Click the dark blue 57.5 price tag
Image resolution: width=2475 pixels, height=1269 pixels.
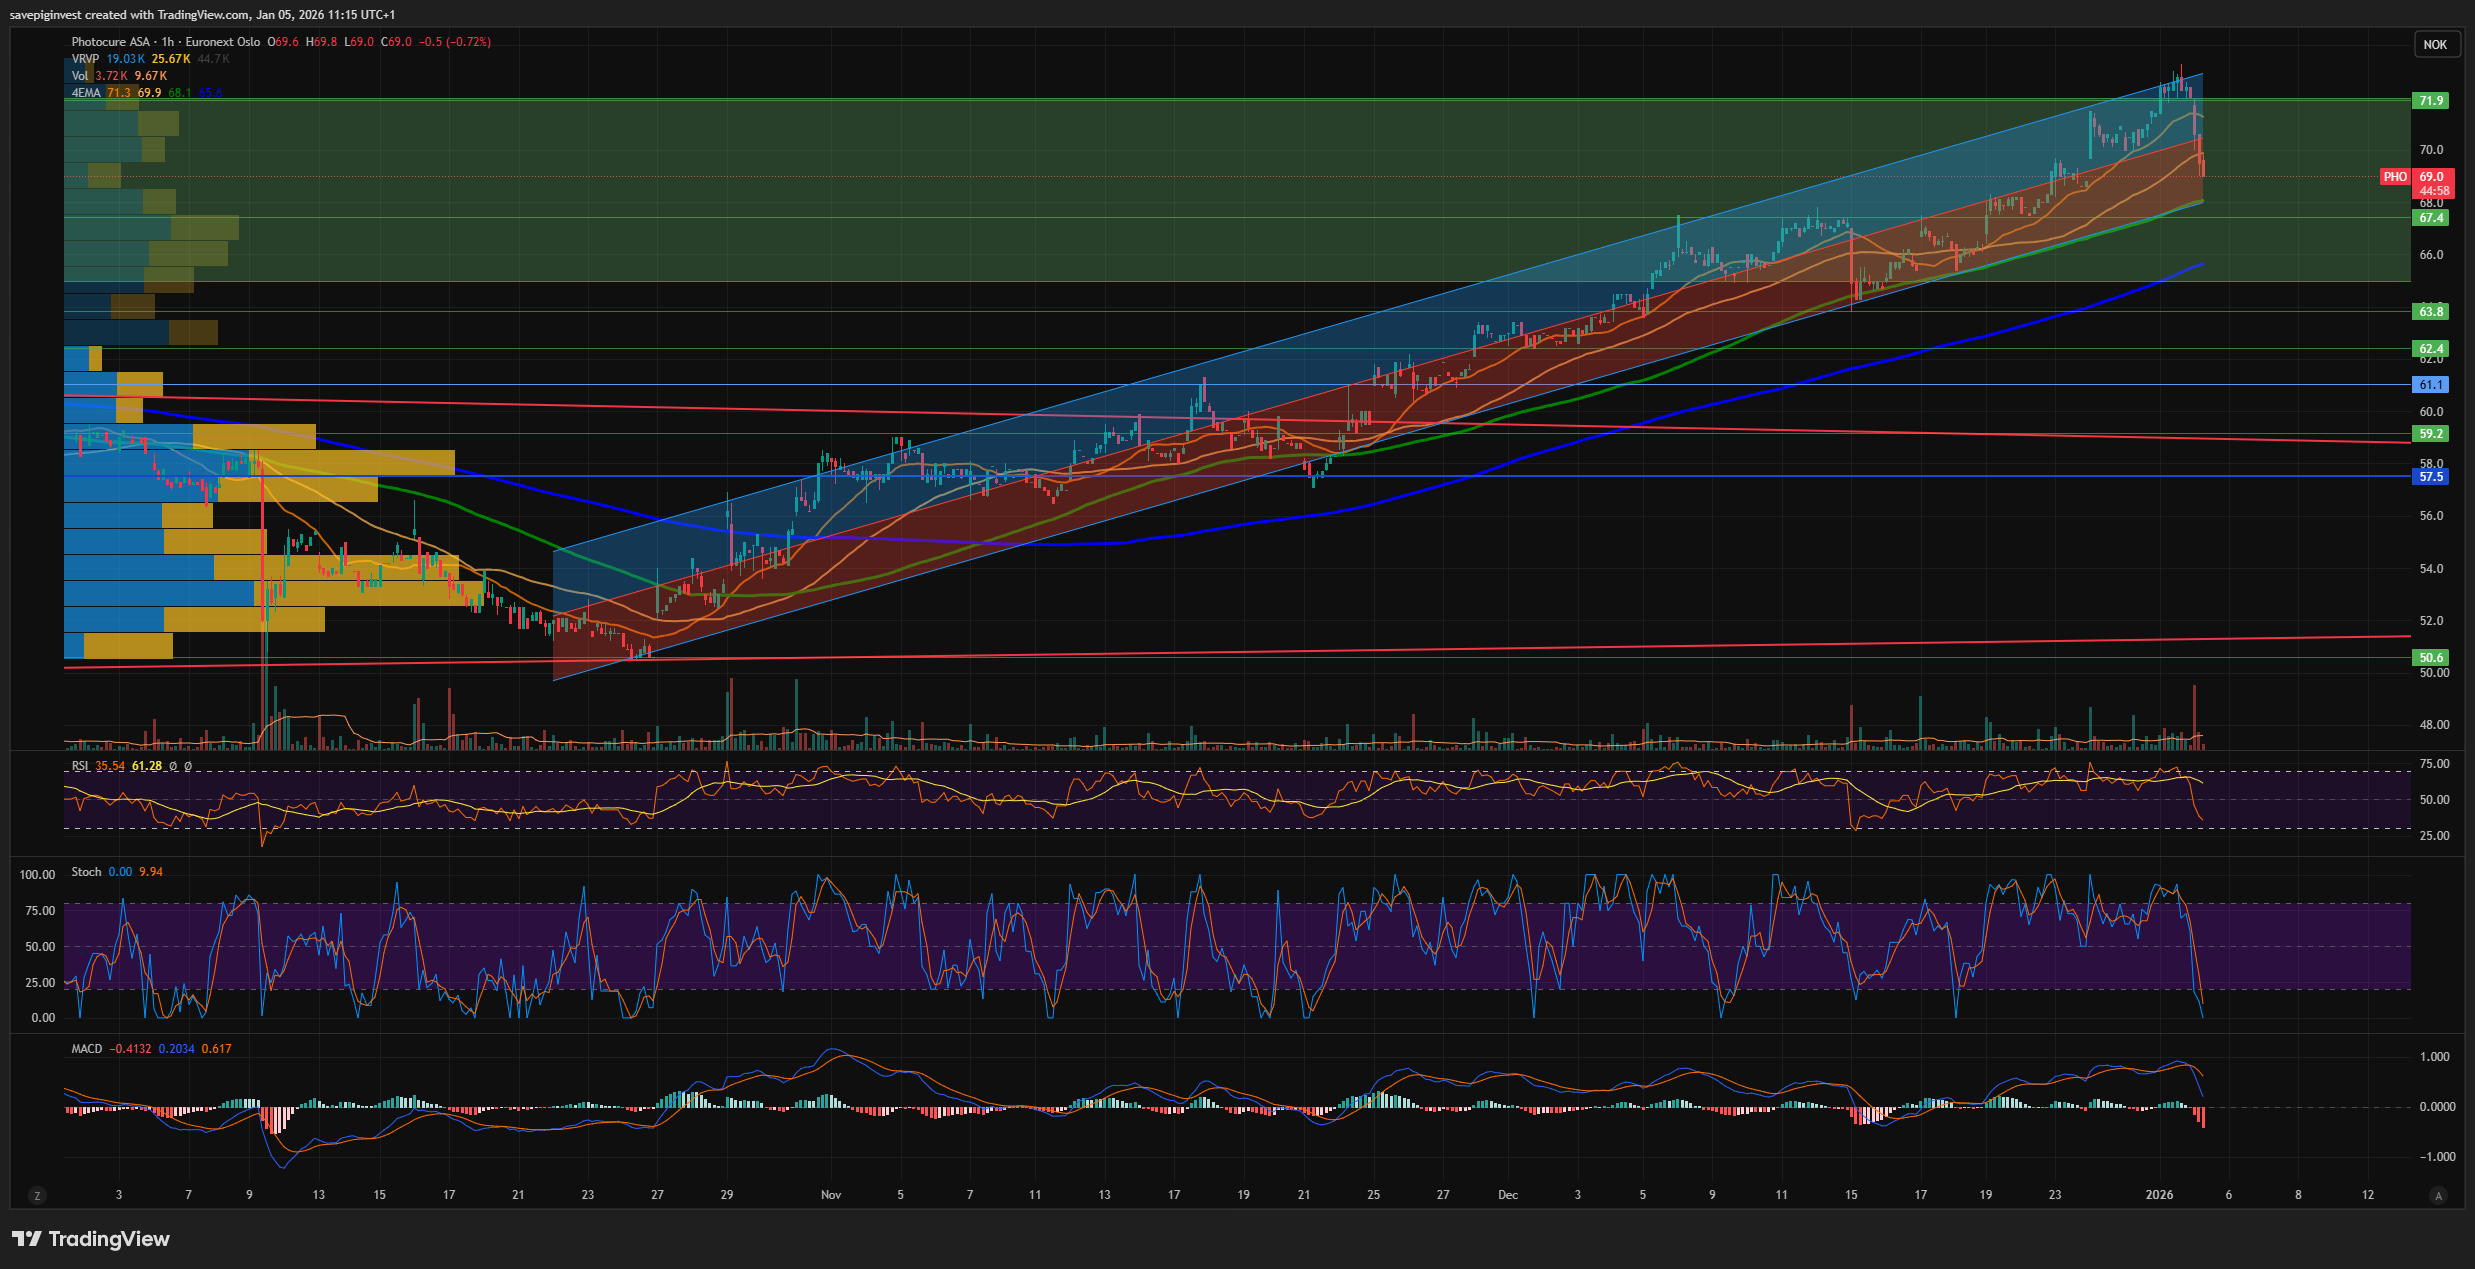pyautogui.click(x=2431, y=477)
